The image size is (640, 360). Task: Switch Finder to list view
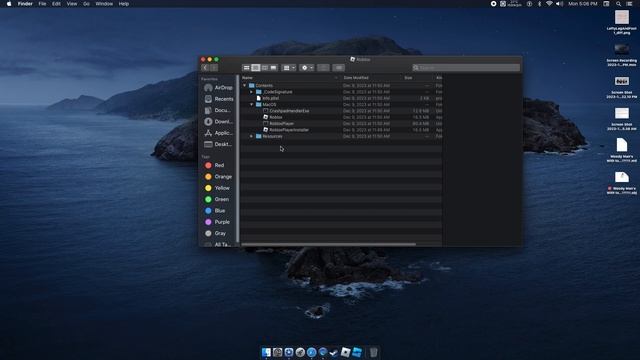coord(256,68)
